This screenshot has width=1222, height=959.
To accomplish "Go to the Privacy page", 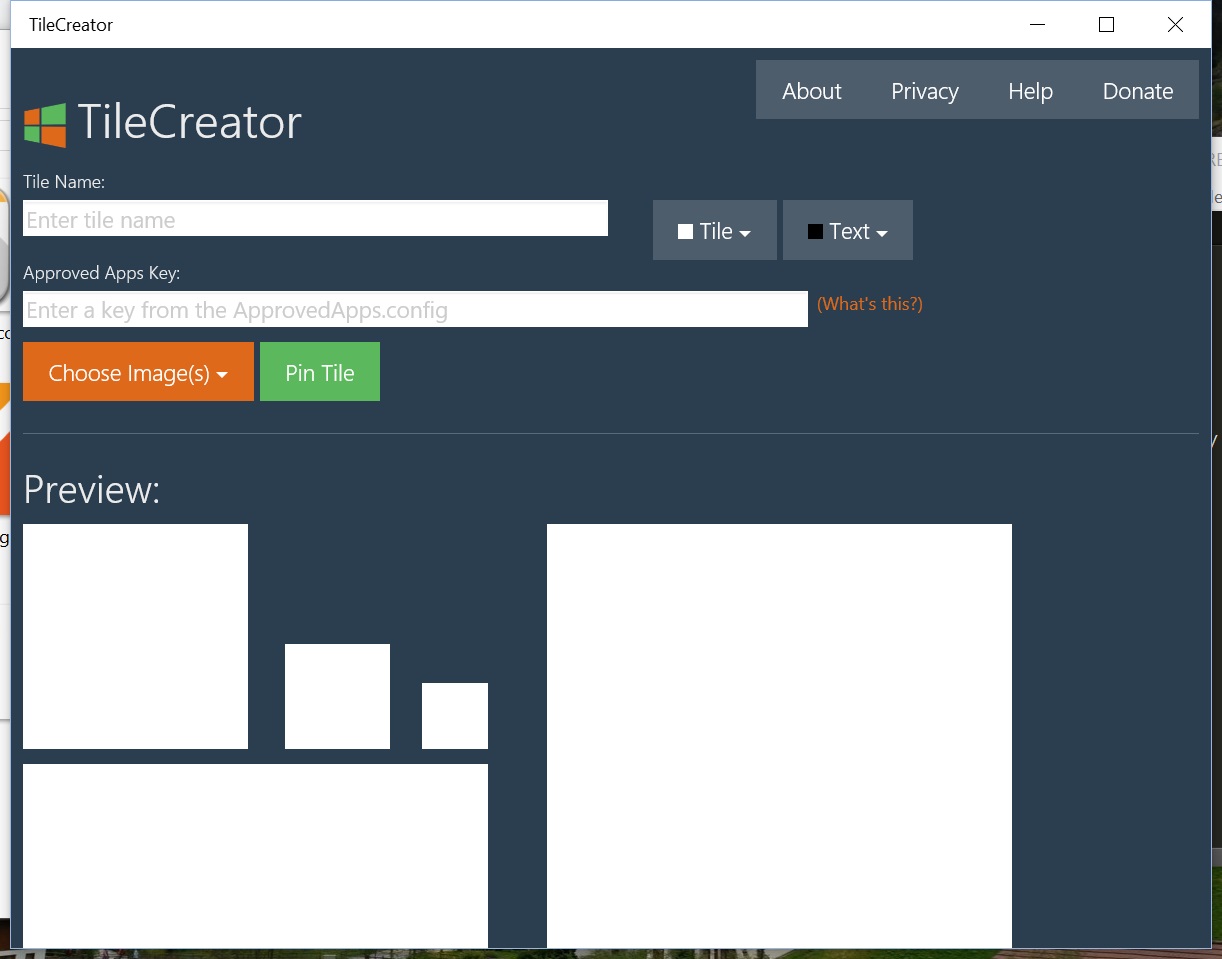I will [924, 91].
